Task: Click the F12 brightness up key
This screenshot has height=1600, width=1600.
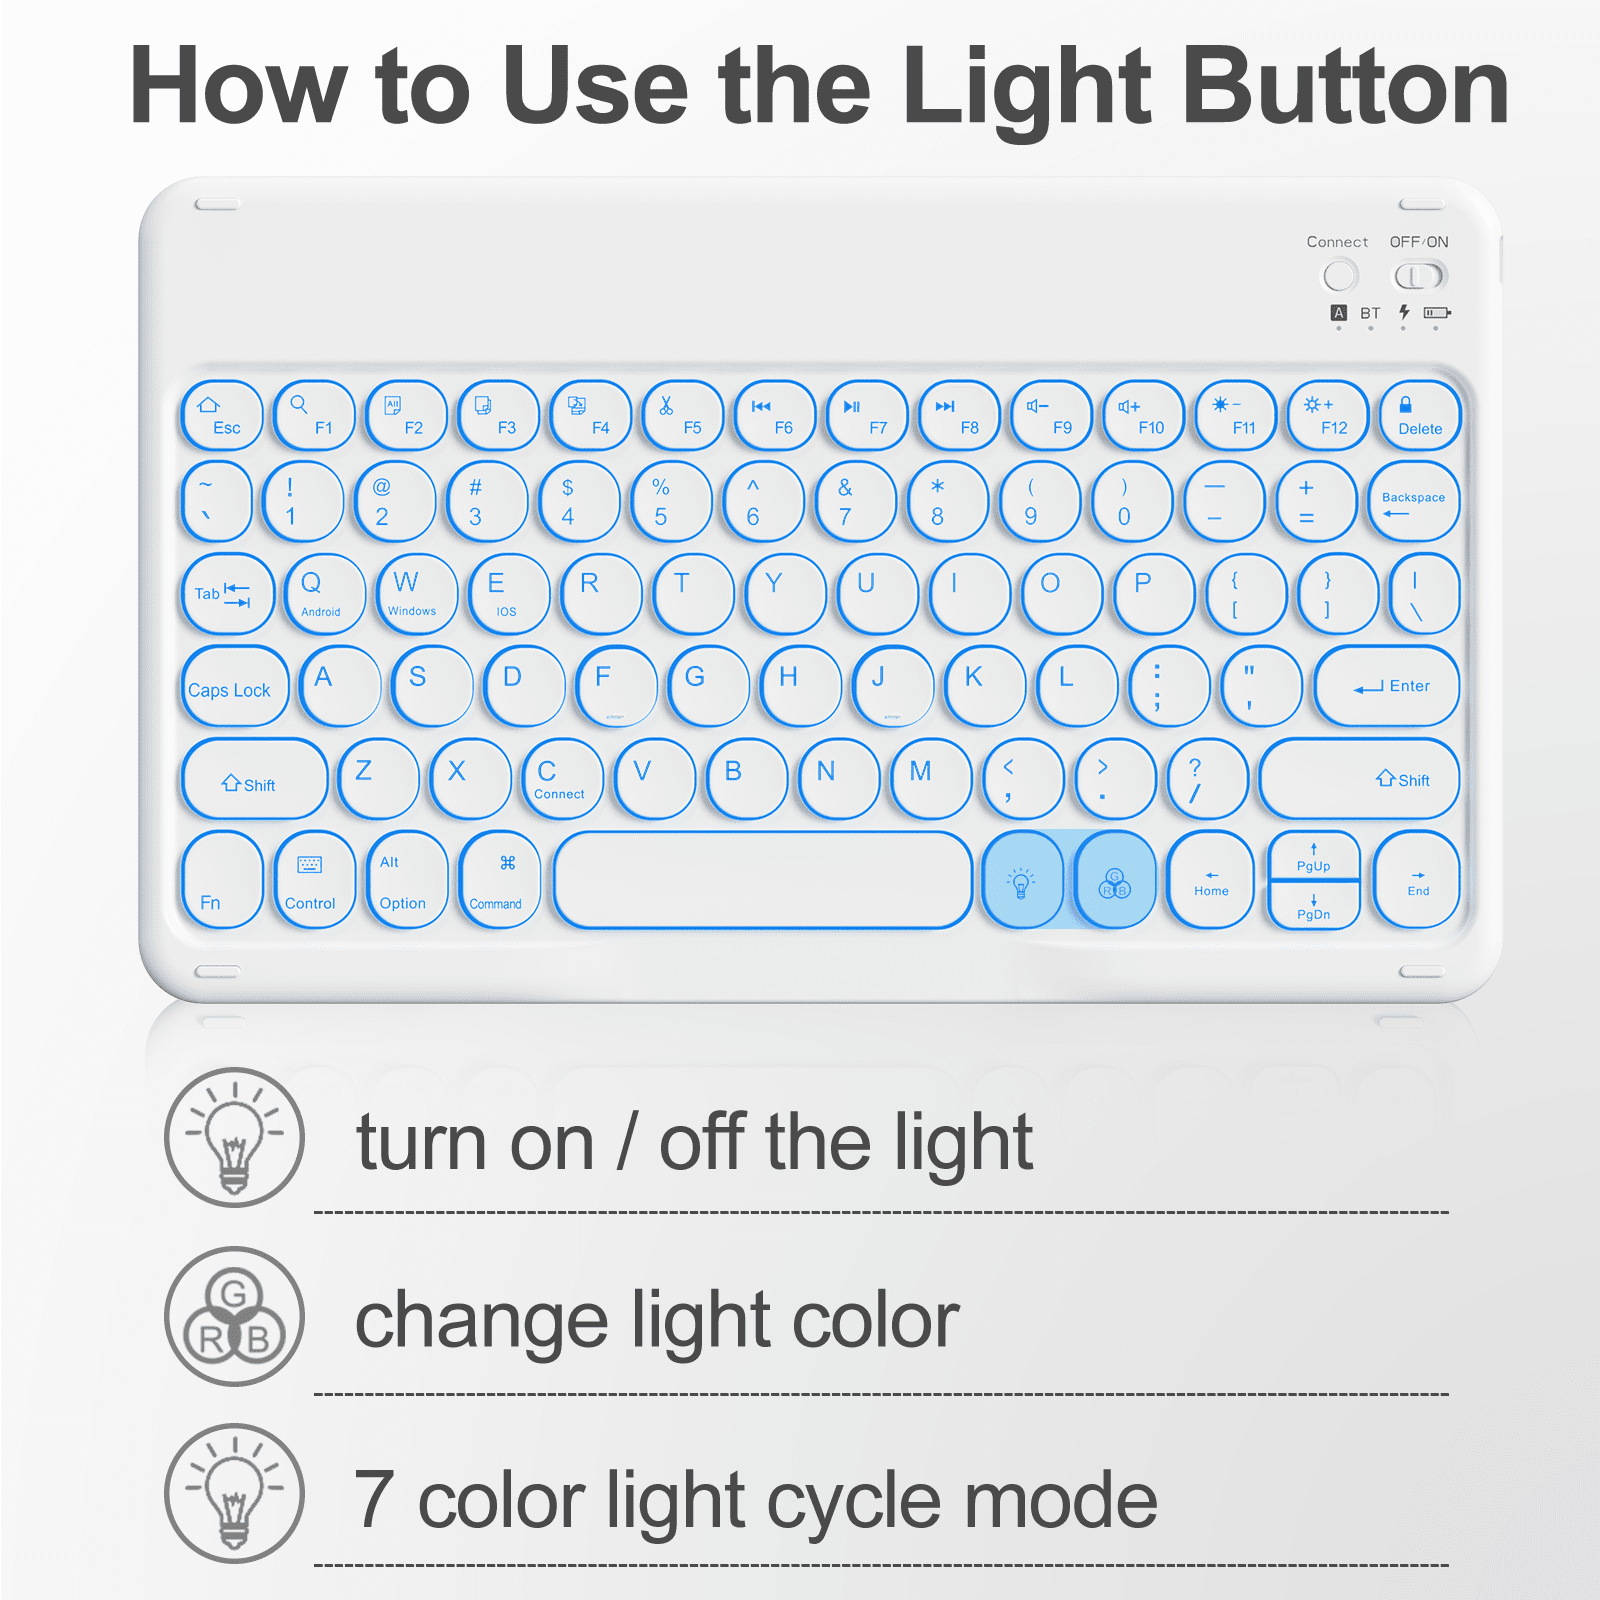Action: [x=1328, y=415]
